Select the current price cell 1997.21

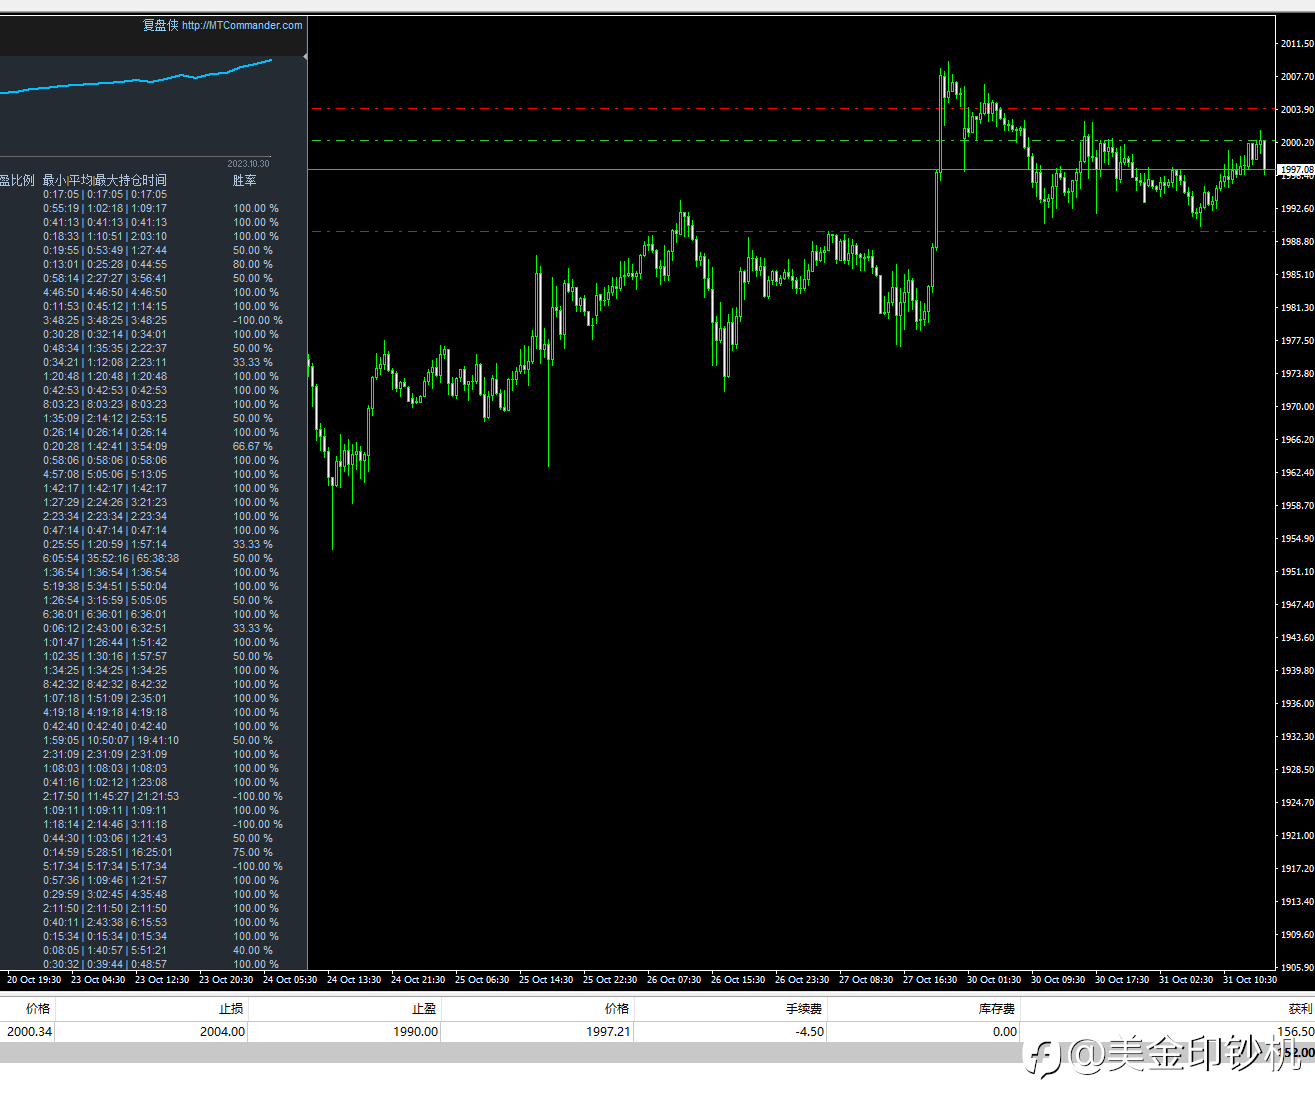(x=608, y=1031)
